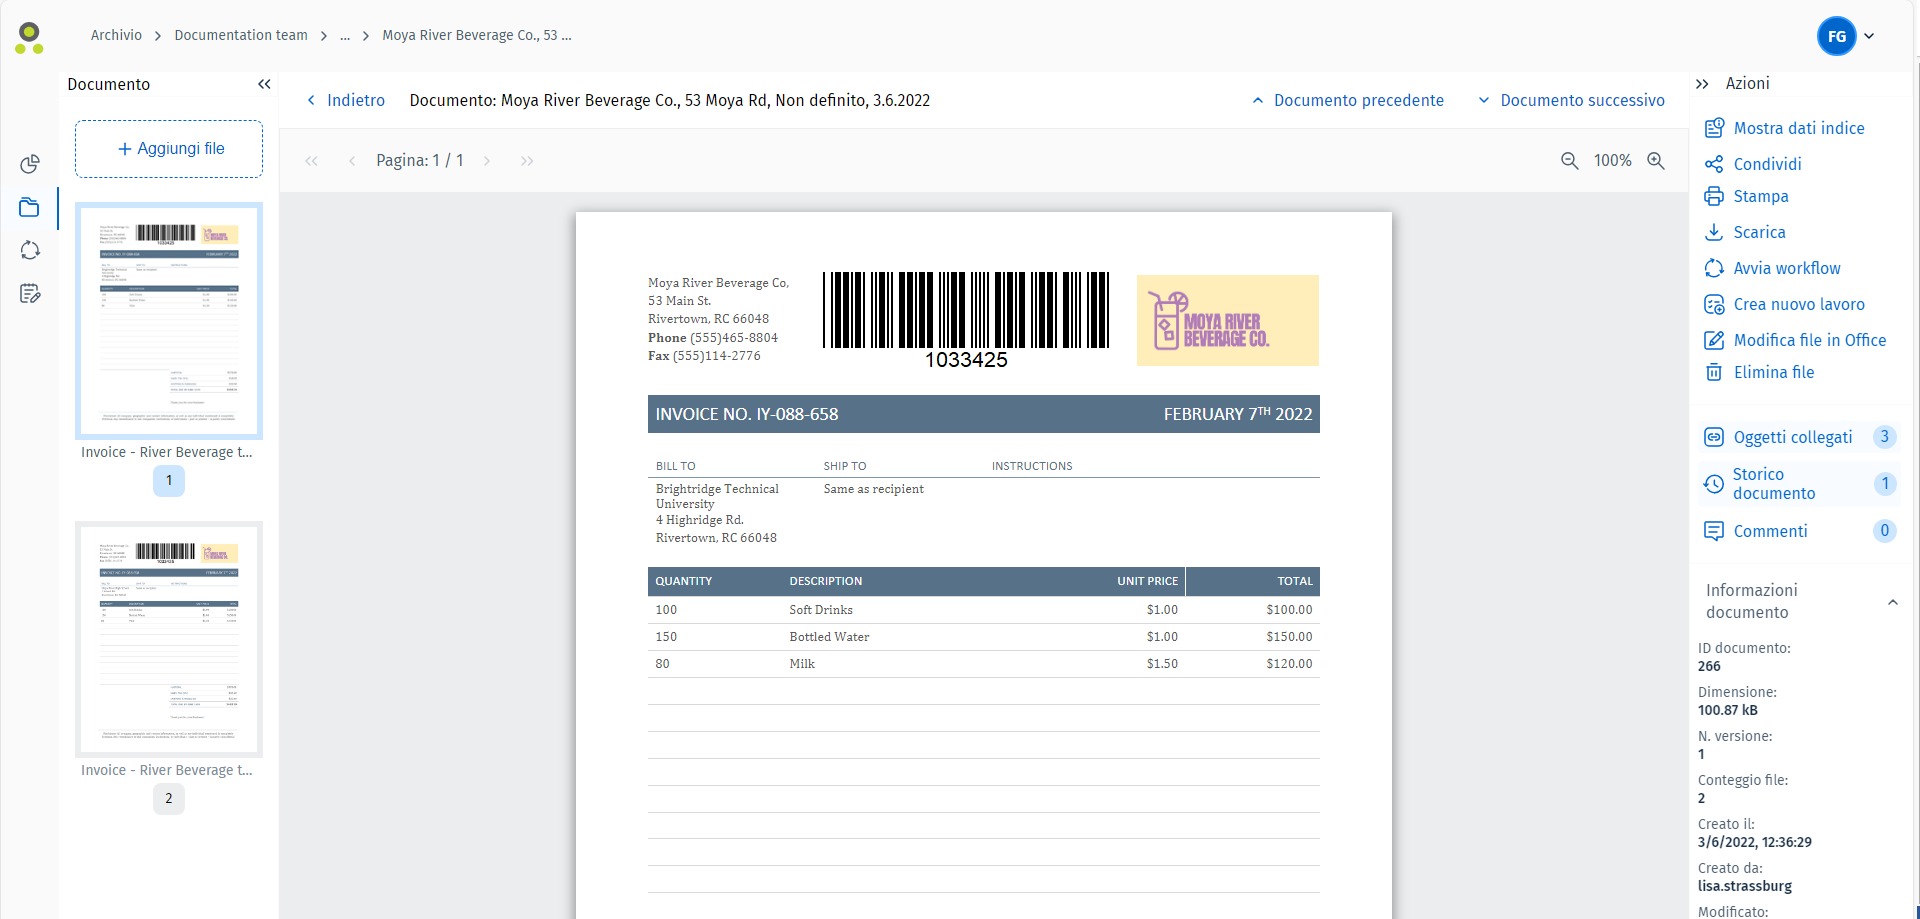The width and height of the screenshot is (1920, 919).
Task: Click linked objects count badge 3
Action: (1884, 437)
